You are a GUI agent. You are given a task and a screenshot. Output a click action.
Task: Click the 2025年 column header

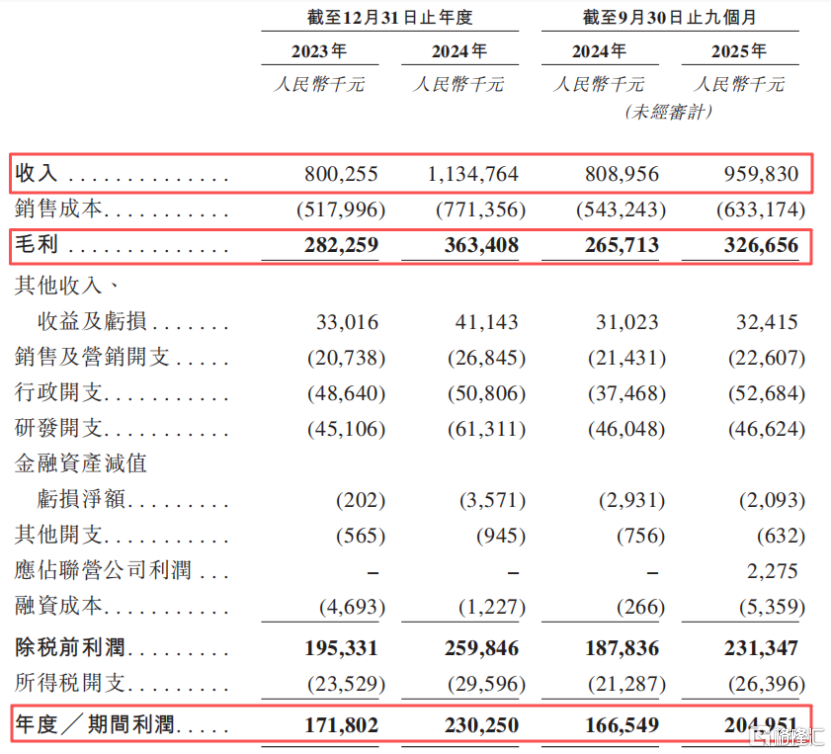[741, 49]
